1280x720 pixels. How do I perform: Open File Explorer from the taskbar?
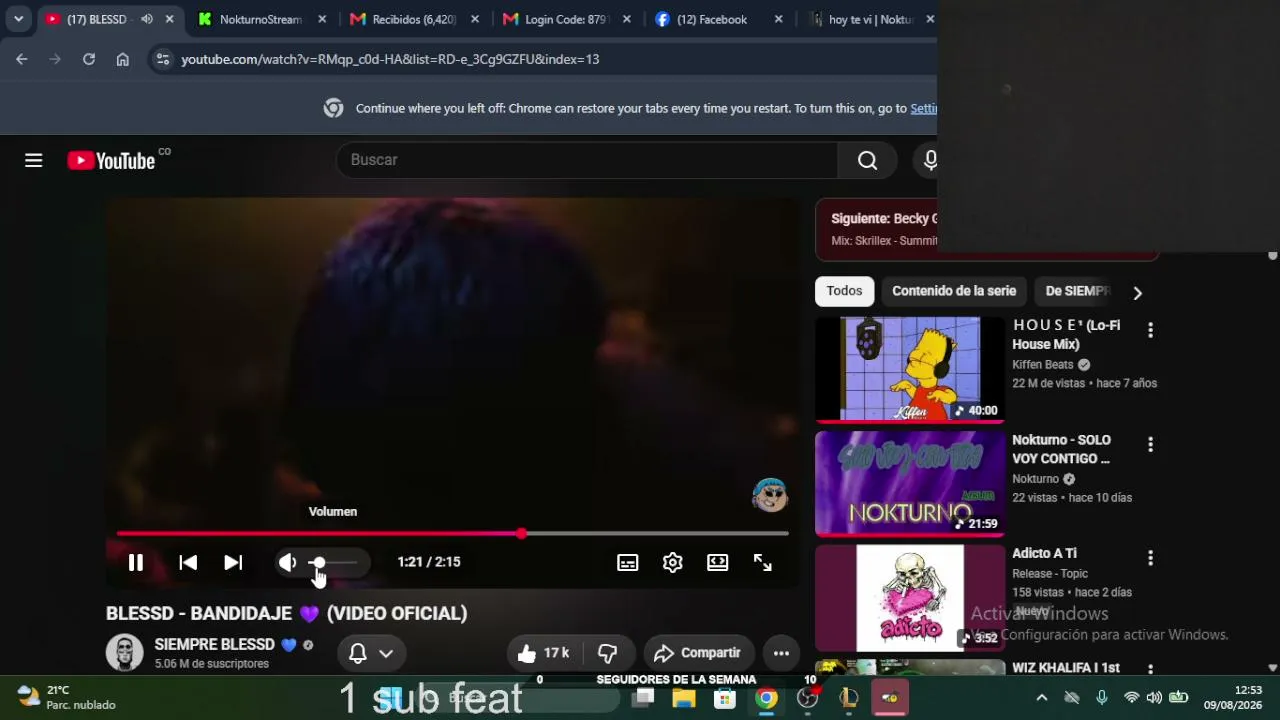[684, 698]
